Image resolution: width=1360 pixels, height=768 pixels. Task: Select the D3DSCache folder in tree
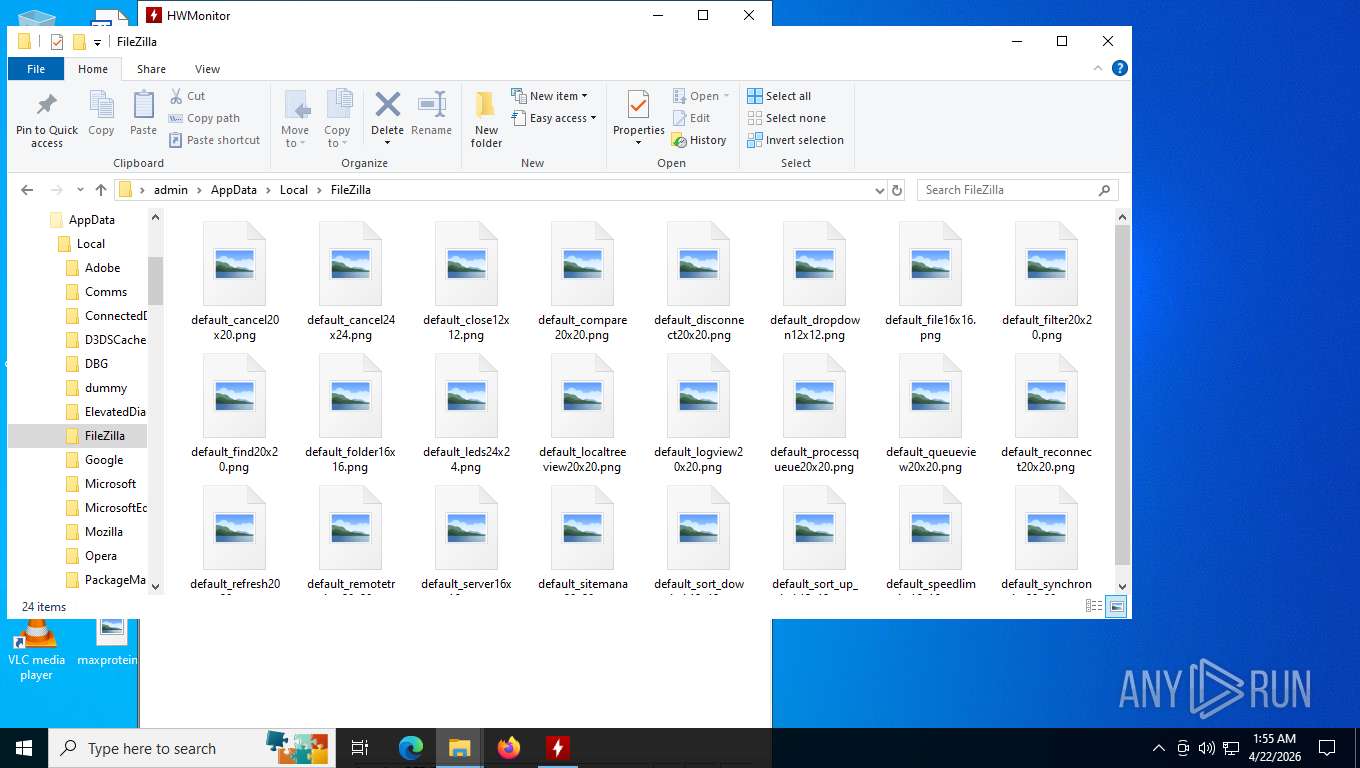[115, 340]
